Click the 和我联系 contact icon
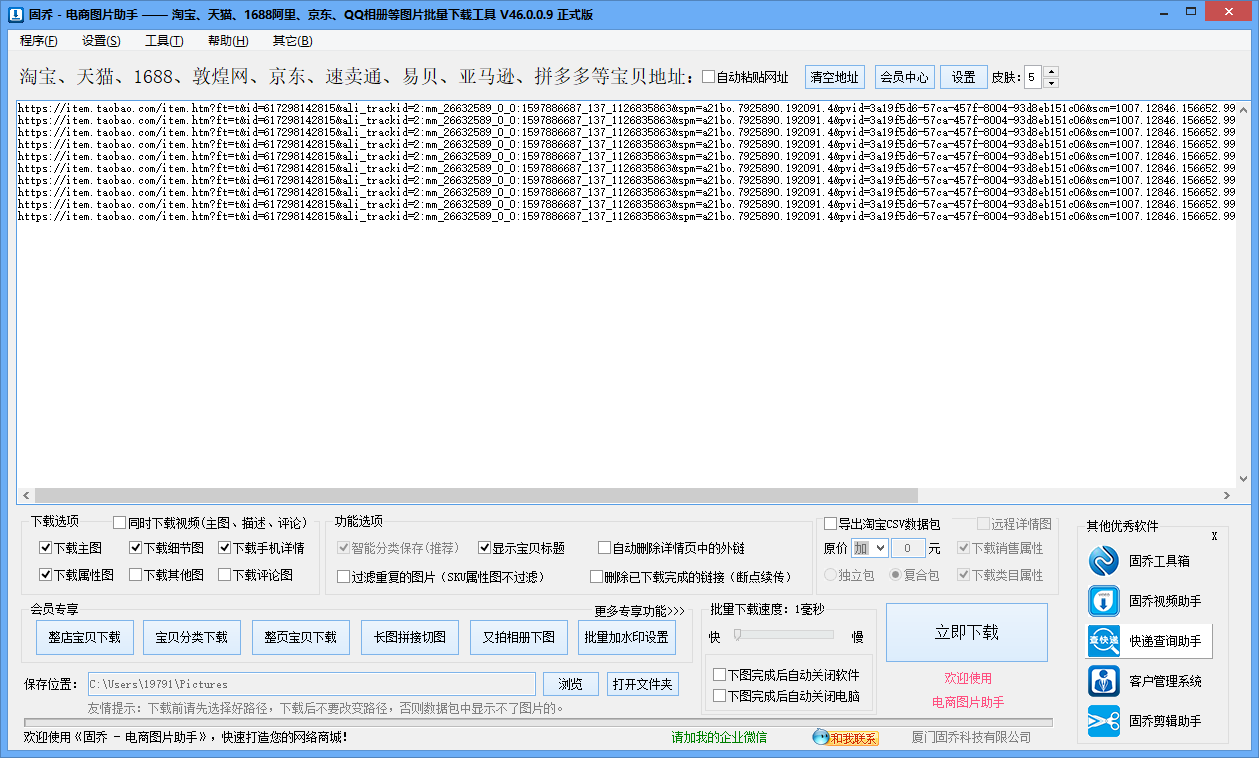The height and width of the screenshot is (758, 1259). (x=845, y=738)
